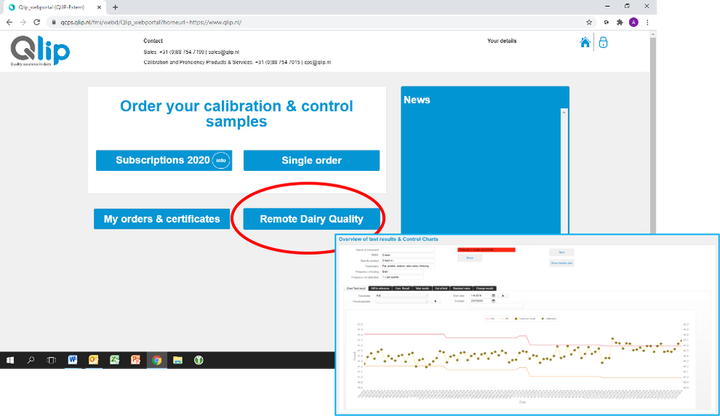Switch to the Change results tab
Viewport: 720px width, 416px height.
pyautogui.click(x=485, y=288)
